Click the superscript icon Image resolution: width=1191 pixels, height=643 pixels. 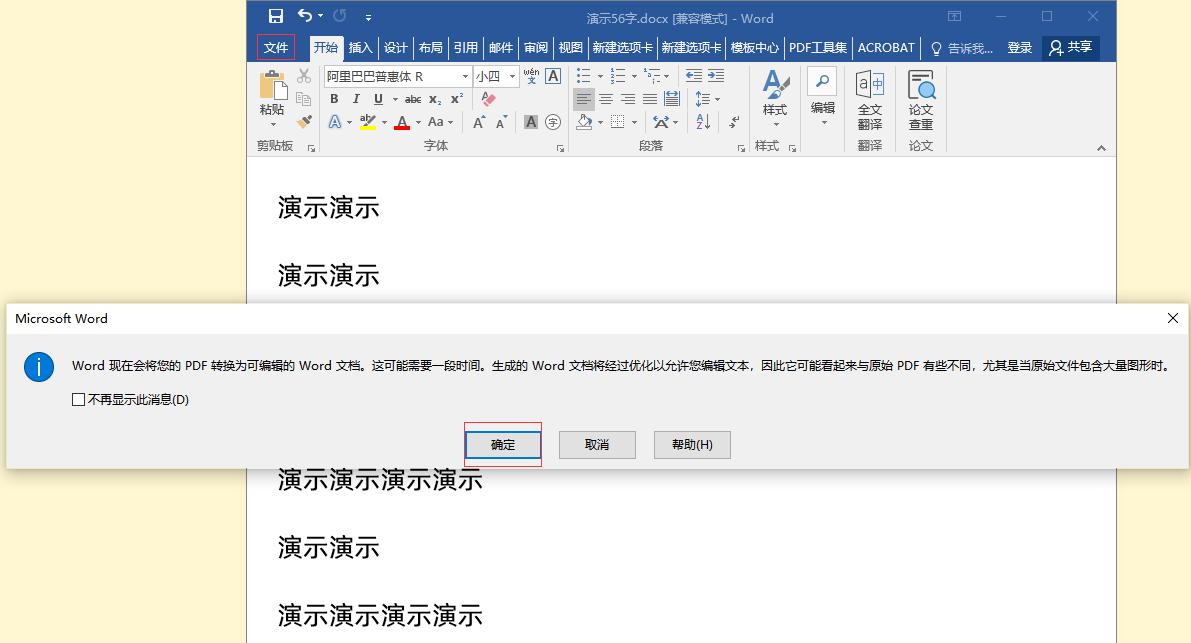click(x=455, y=99)
